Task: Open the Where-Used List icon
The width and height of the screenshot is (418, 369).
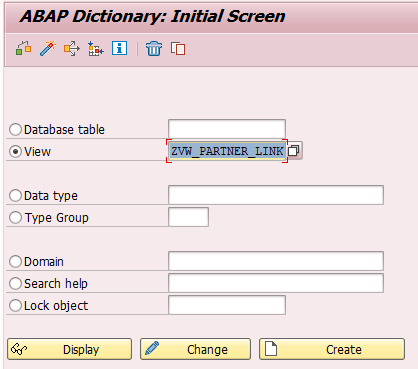Action: coord(72,49)
